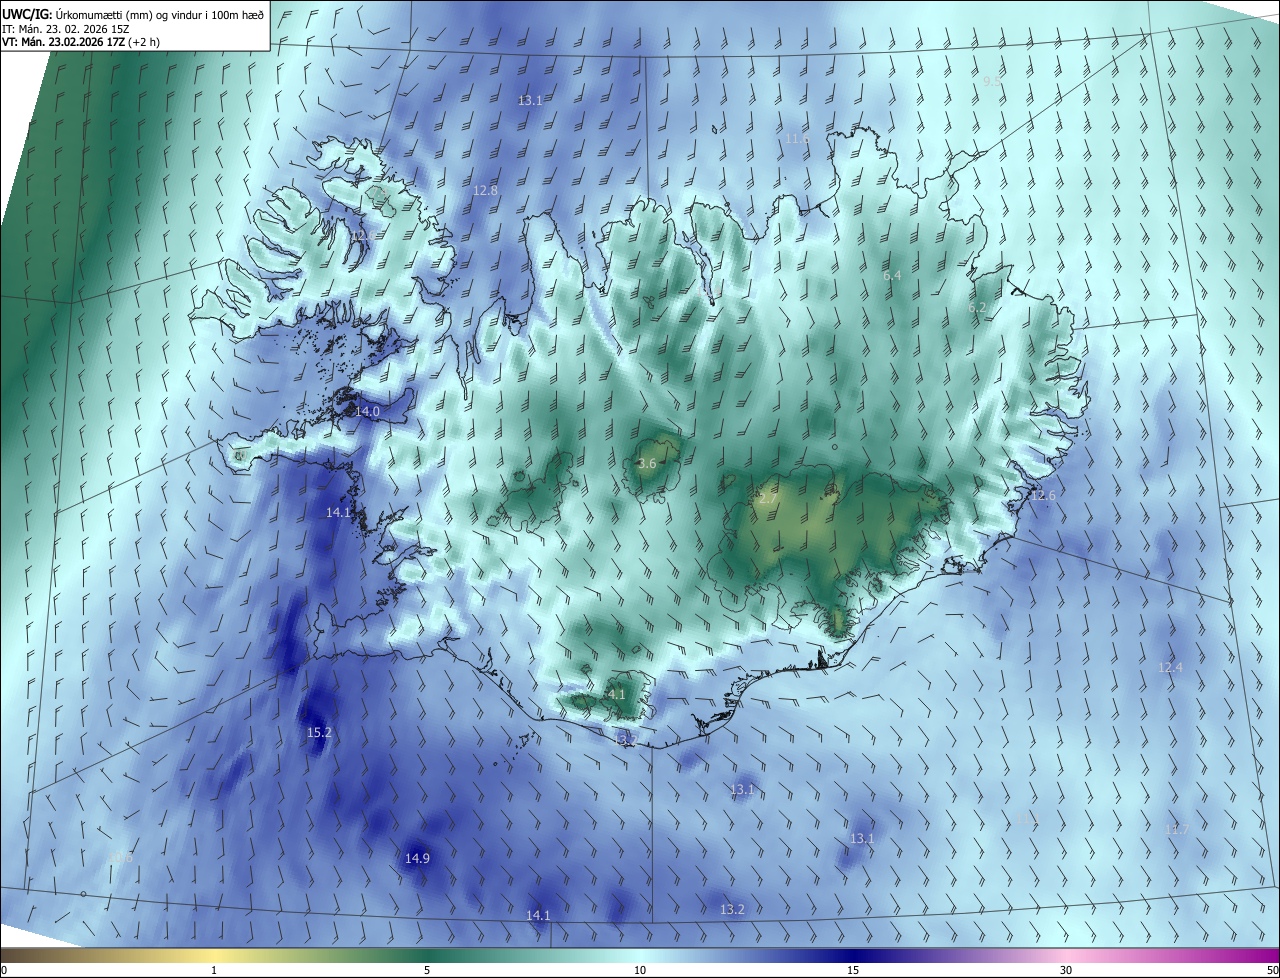This screenshot has height=978, width=1280.
Task: Click the 30 tick label on the color scale
Action: [x=1066, y=971]
